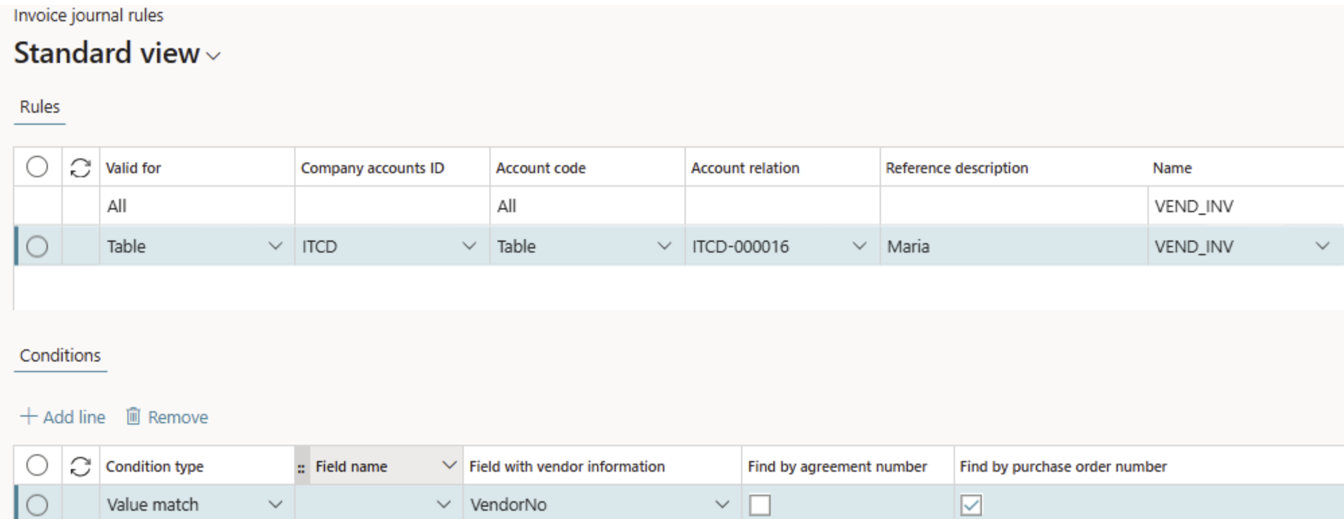Open the Condition type Value match dropdown
1344x531 pixels.
click(276, 505)
